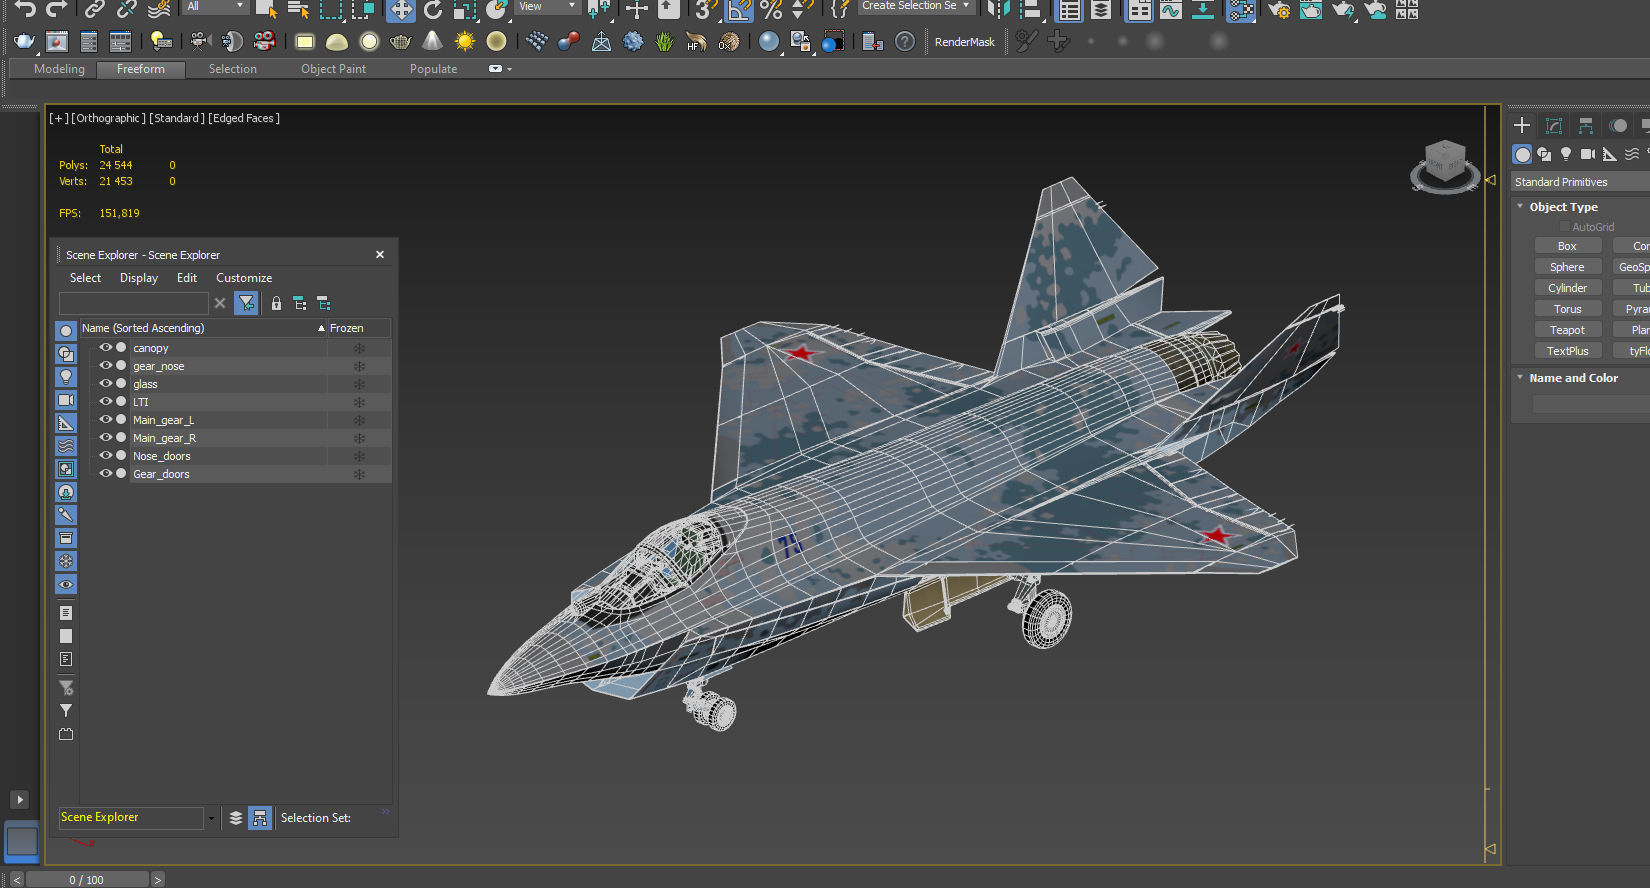Toggle frozen state of Gear_doors row
Image resolution: width=1650 pixels, height=888 pixels.
point(359,474)
